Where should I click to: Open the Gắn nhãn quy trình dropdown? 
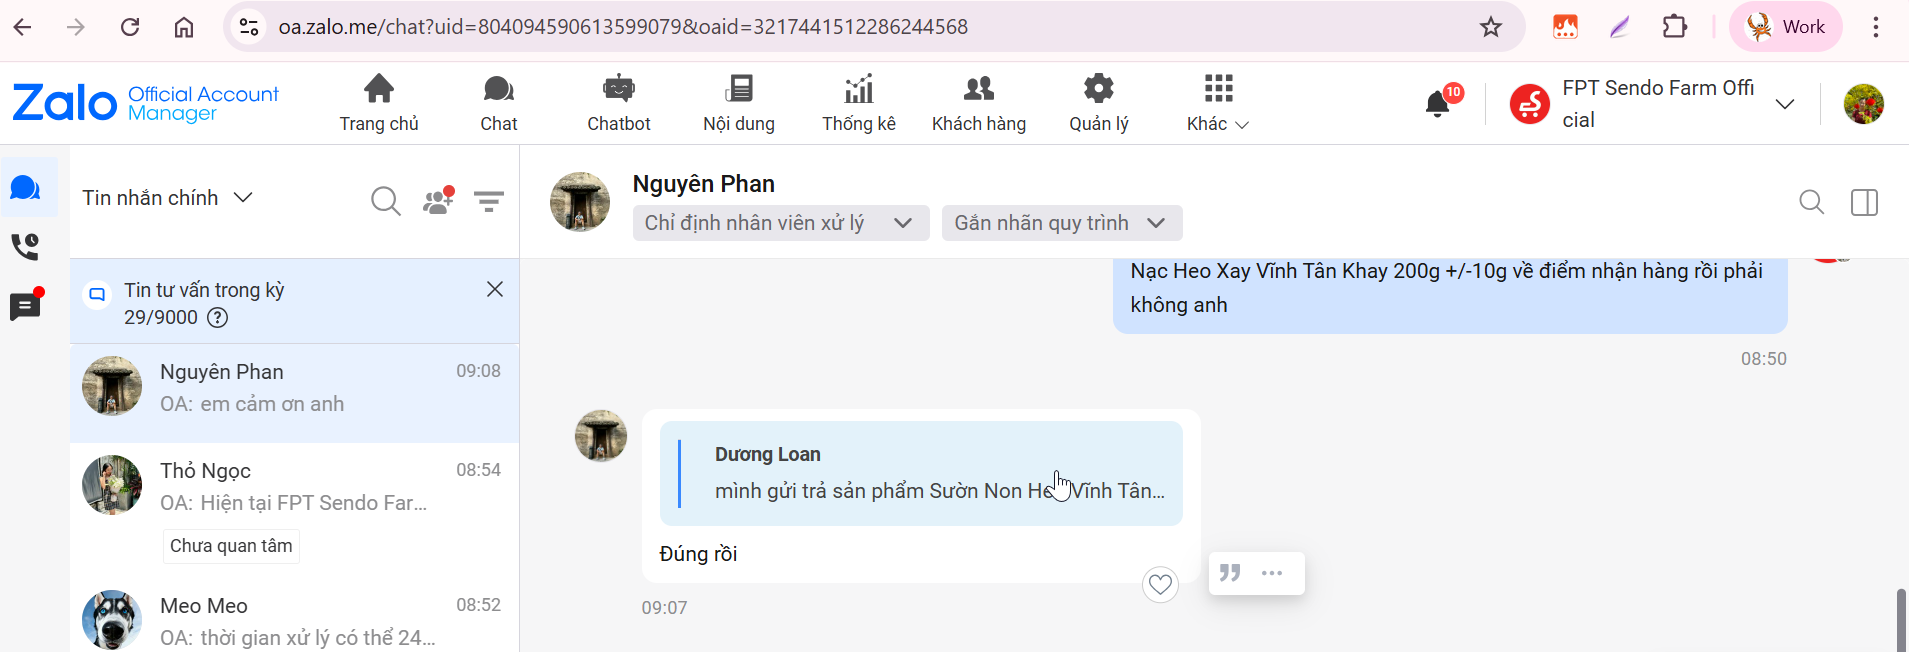[x=1061, y=223]
